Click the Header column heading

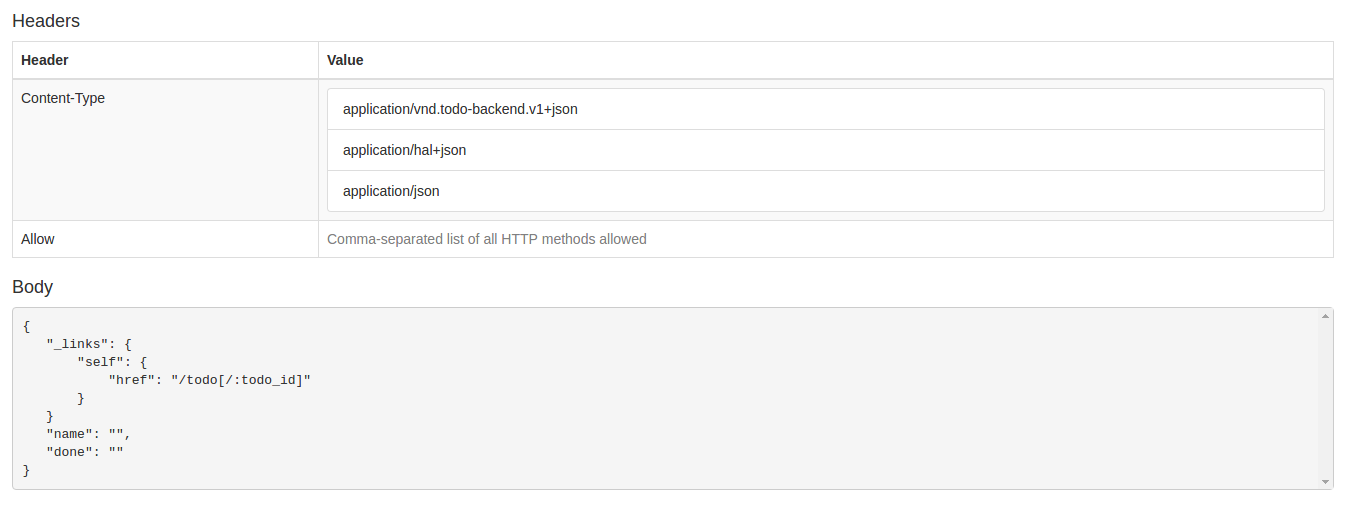click(x=45, y=60)
